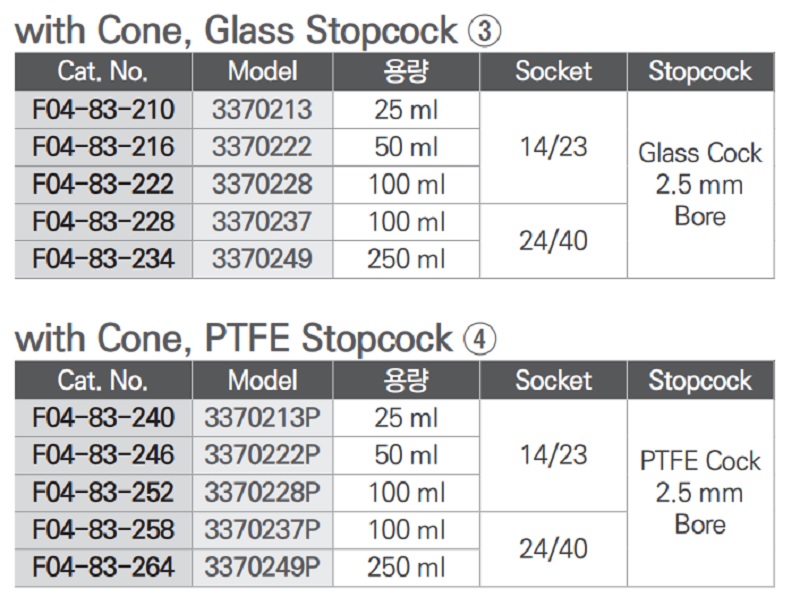Viewport: 800px width, 614px height.
Task: Click model number 3370249P
Action: pyautogui.click(x=262, y=568)
